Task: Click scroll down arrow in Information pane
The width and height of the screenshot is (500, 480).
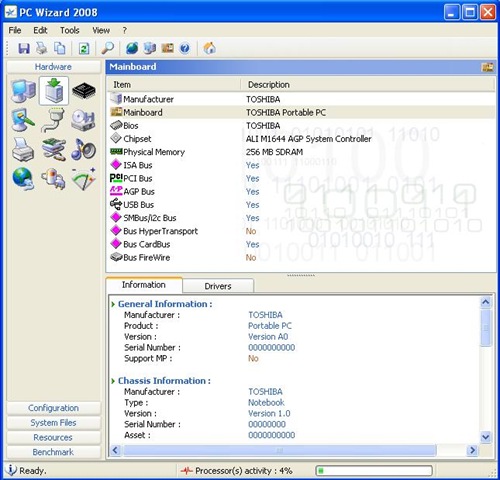Action: click(x=486, y=437)
